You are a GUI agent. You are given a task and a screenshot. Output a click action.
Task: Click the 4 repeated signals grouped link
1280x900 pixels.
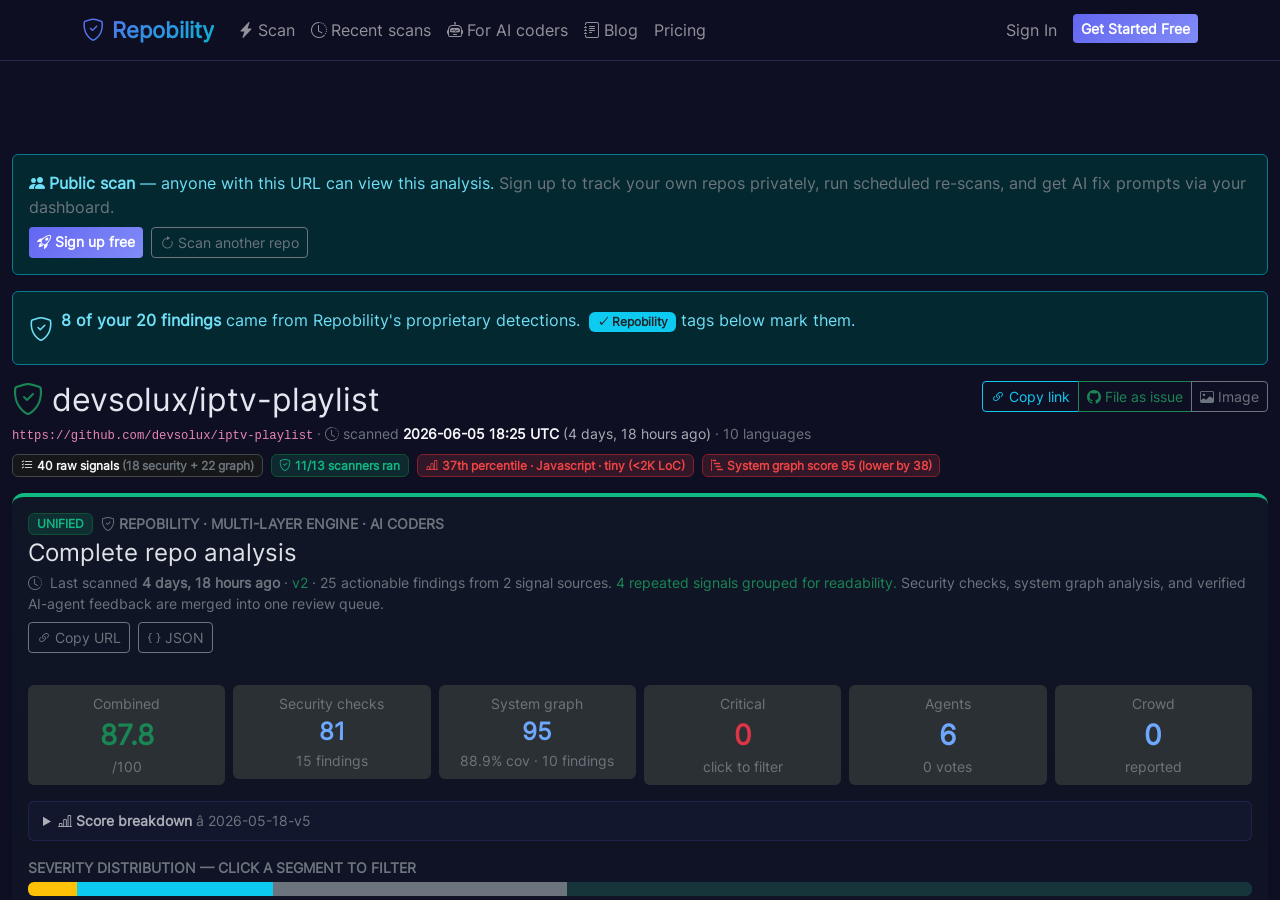tap(755, 583)
